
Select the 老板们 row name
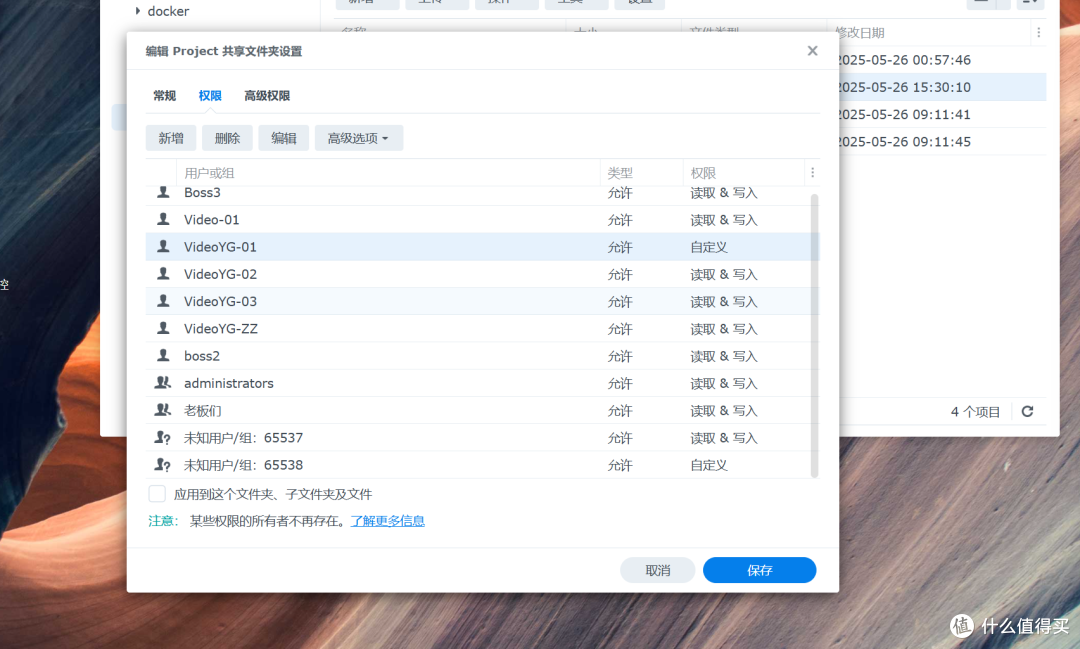(202, 411)
